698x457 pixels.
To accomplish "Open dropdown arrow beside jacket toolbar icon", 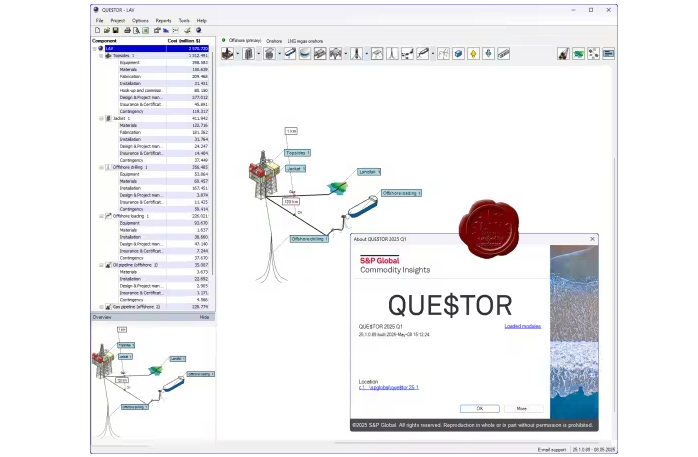I will click(259, 54).
